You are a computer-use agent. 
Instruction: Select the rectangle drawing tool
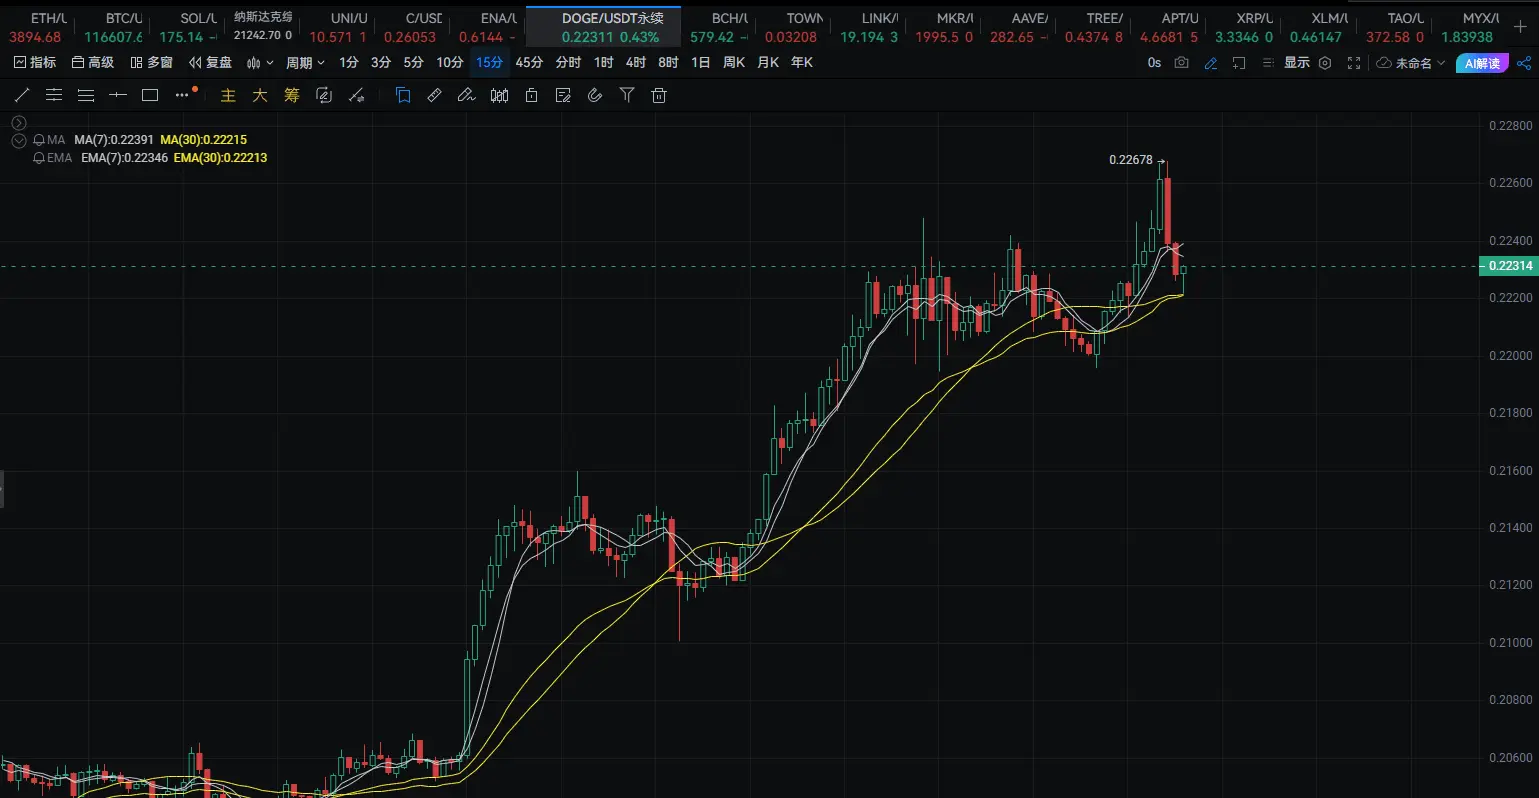pos(150,95)
